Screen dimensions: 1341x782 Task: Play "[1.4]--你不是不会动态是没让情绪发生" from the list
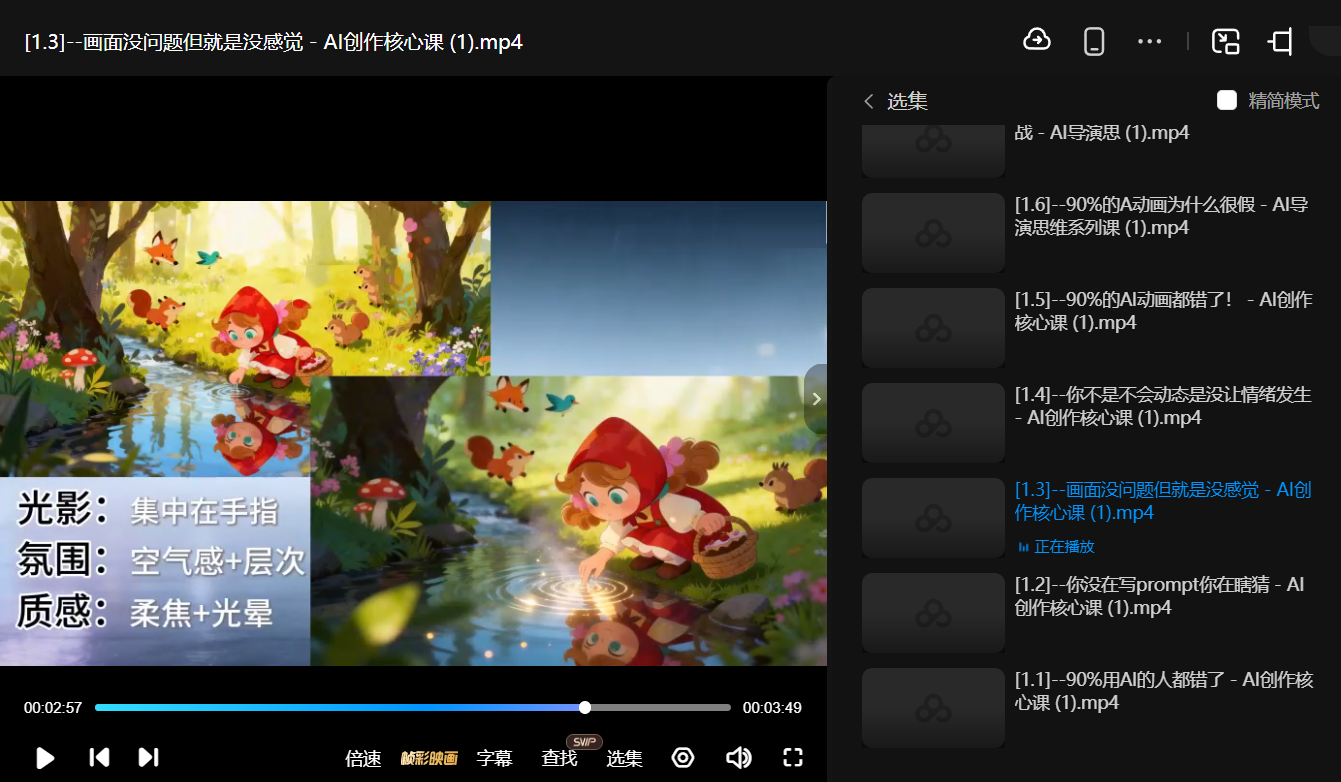click(1163, 406)
